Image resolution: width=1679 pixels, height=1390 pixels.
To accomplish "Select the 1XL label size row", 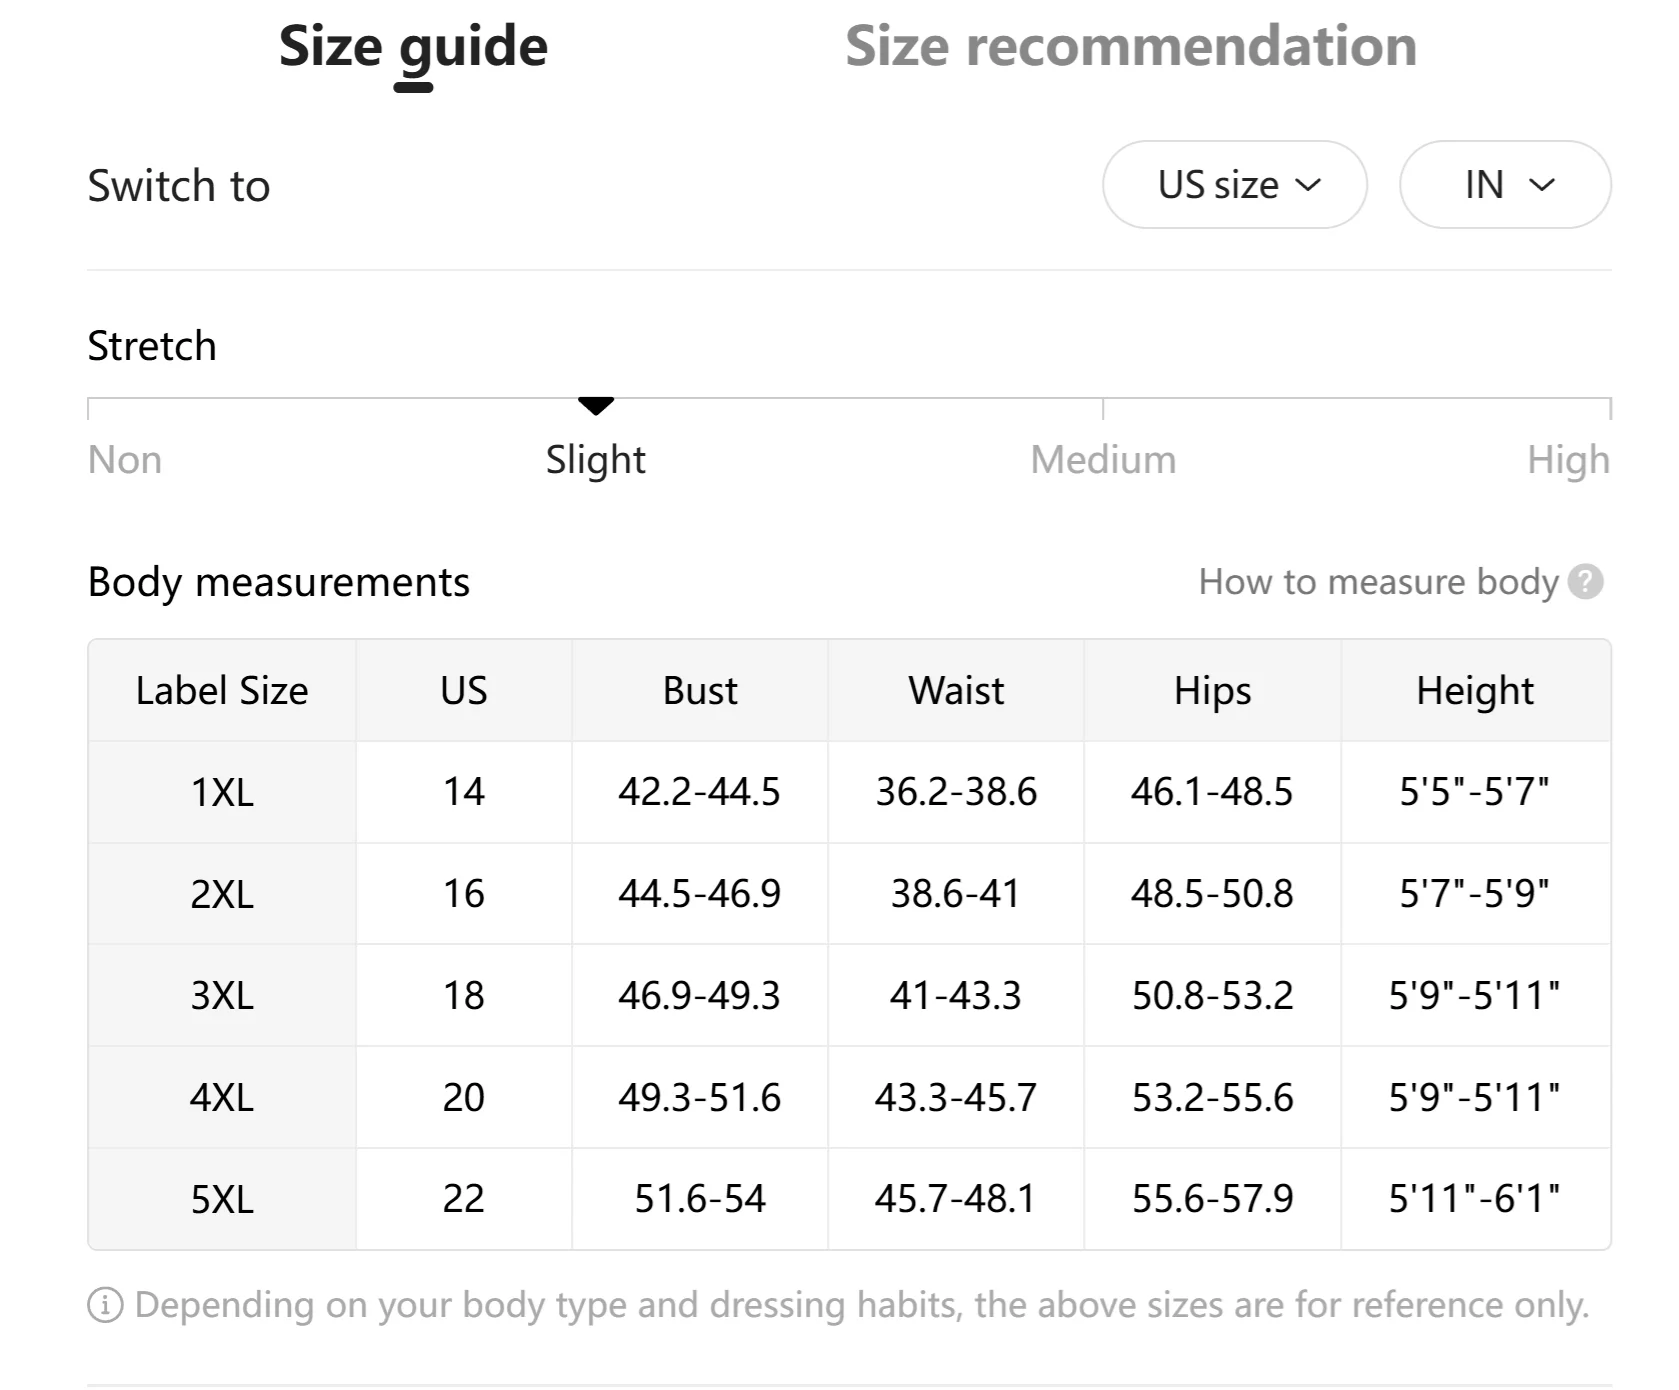I will [x=222, y=792].
